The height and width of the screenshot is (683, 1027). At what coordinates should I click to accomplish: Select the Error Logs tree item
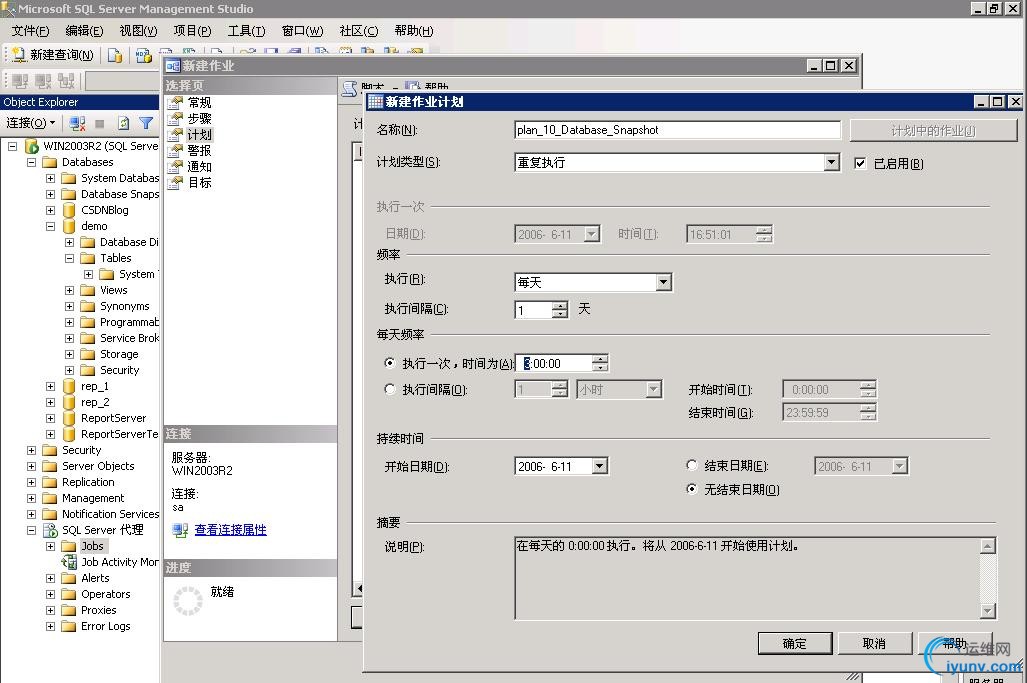[x=105, y=627]
